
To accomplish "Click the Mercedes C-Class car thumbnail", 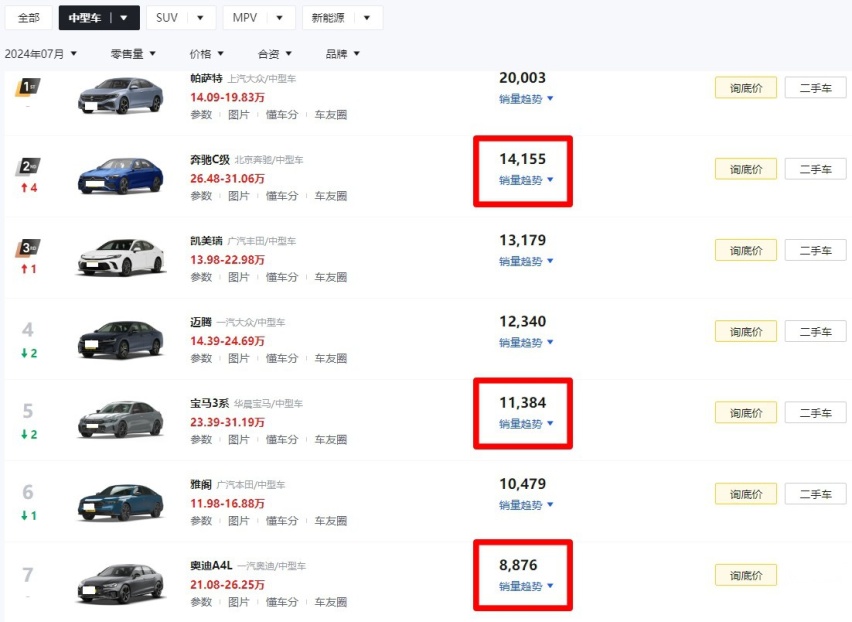I will pos(120,176).
